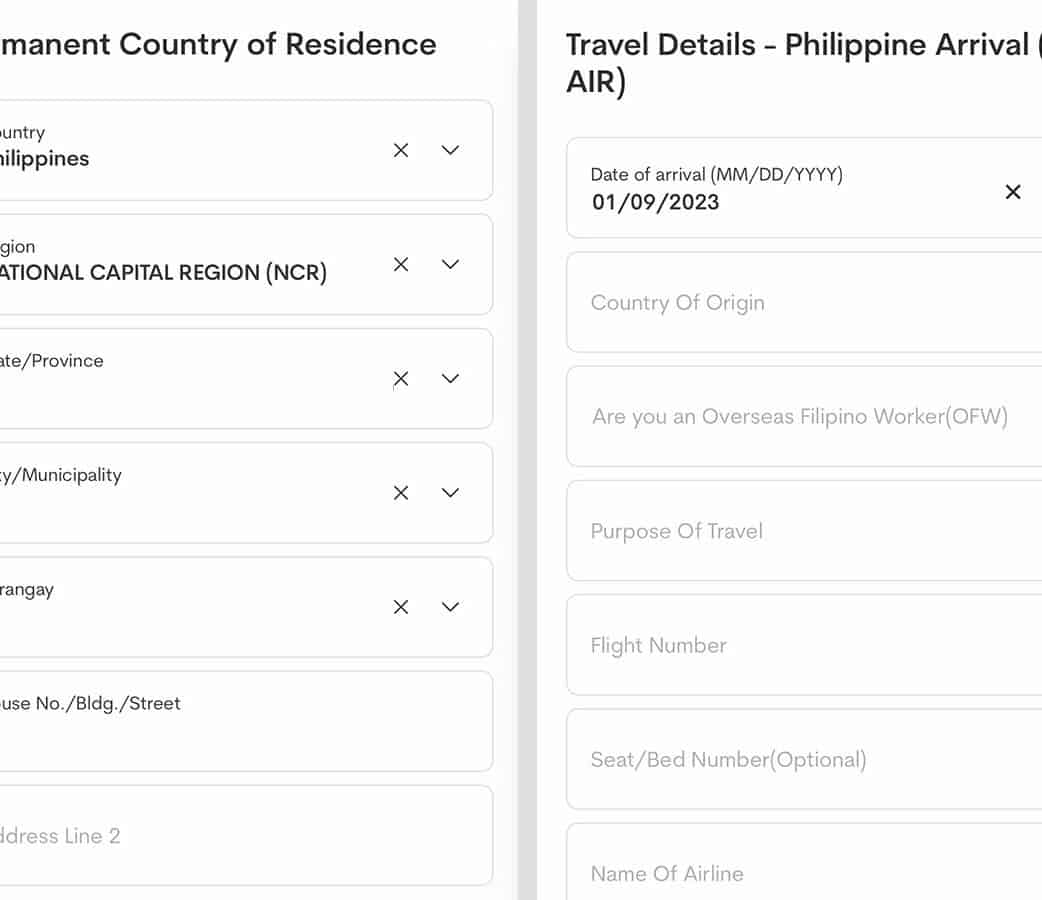Clear the City/Municipality field
Viewport: 1042px width, 900px height.
tap(401, 493)
